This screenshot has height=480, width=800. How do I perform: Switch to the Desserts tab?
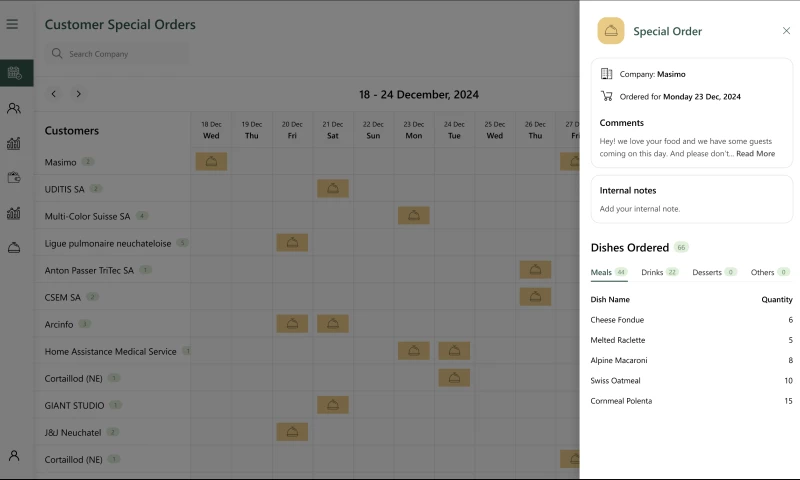[x=714, y=272]
